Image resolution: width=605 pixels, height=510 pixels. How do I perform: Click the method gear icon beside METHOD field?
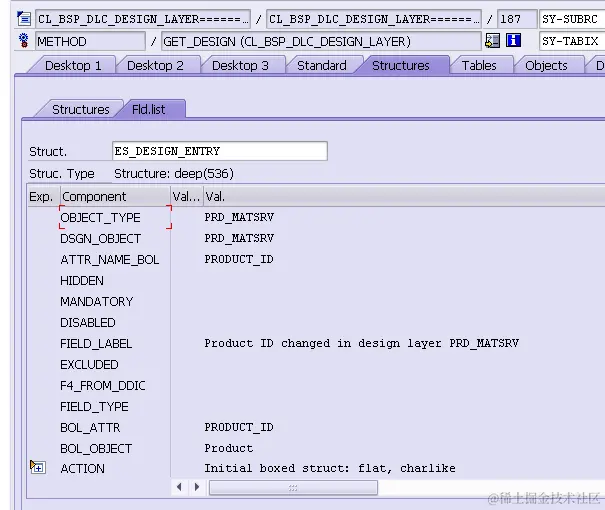point(24,41)
